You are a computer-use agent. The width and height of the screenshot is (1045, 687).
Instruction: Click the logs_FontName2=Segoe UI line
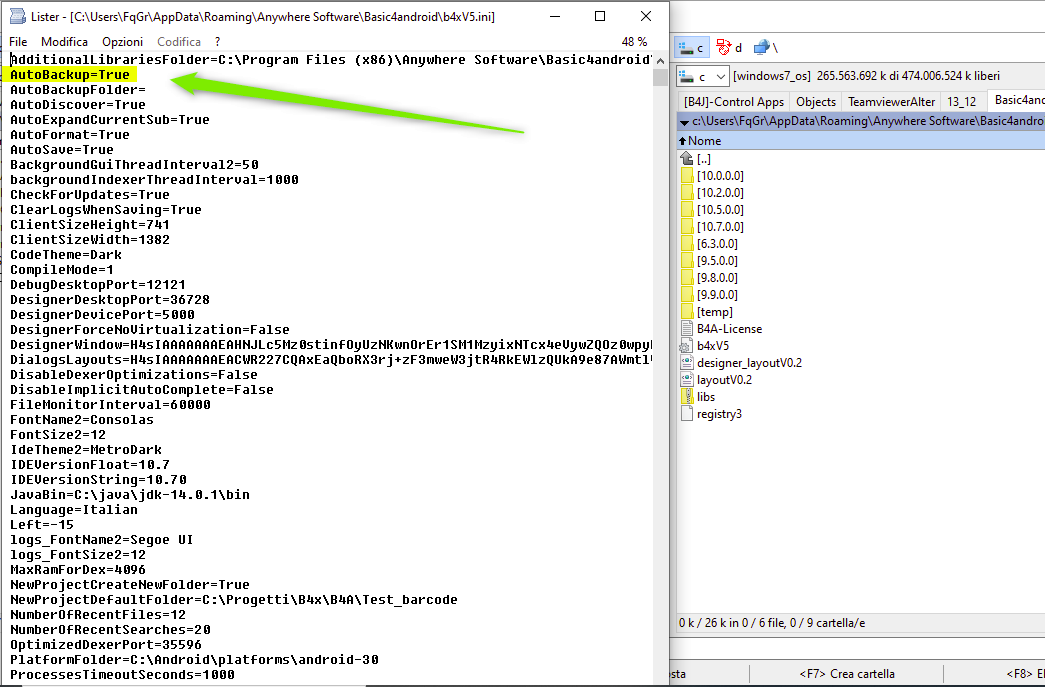[102, 540]
